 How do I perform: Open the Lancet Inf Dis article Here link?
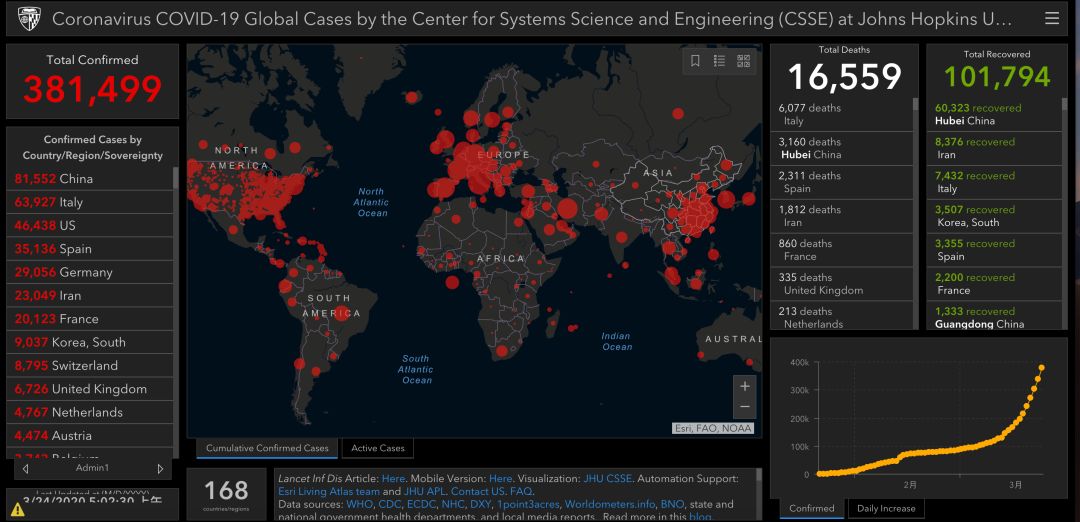[393, 478]
